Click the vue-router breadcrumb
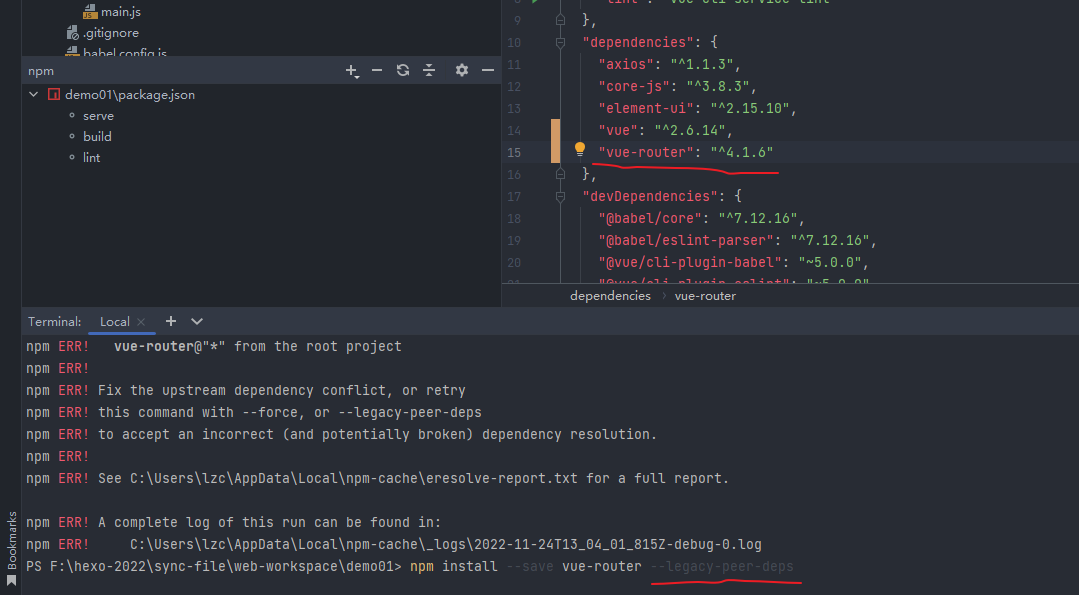1079x595 pixels. [x=705, y=296]
